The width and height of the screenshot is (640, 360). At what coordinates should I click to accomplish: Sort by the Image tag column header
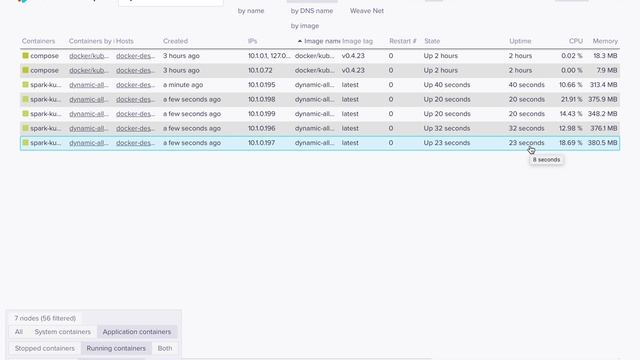357,41
